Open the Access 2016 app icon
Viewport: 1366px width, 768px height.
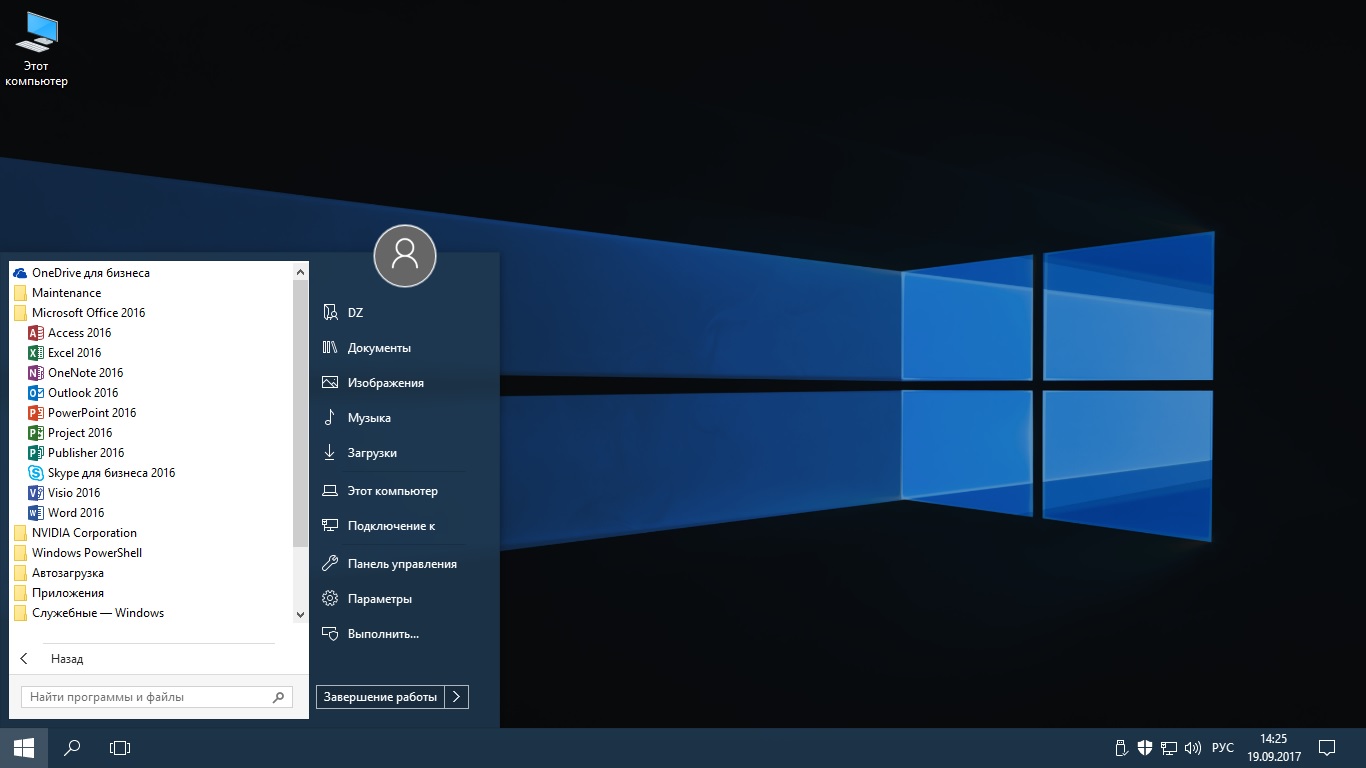pos(36,333)
